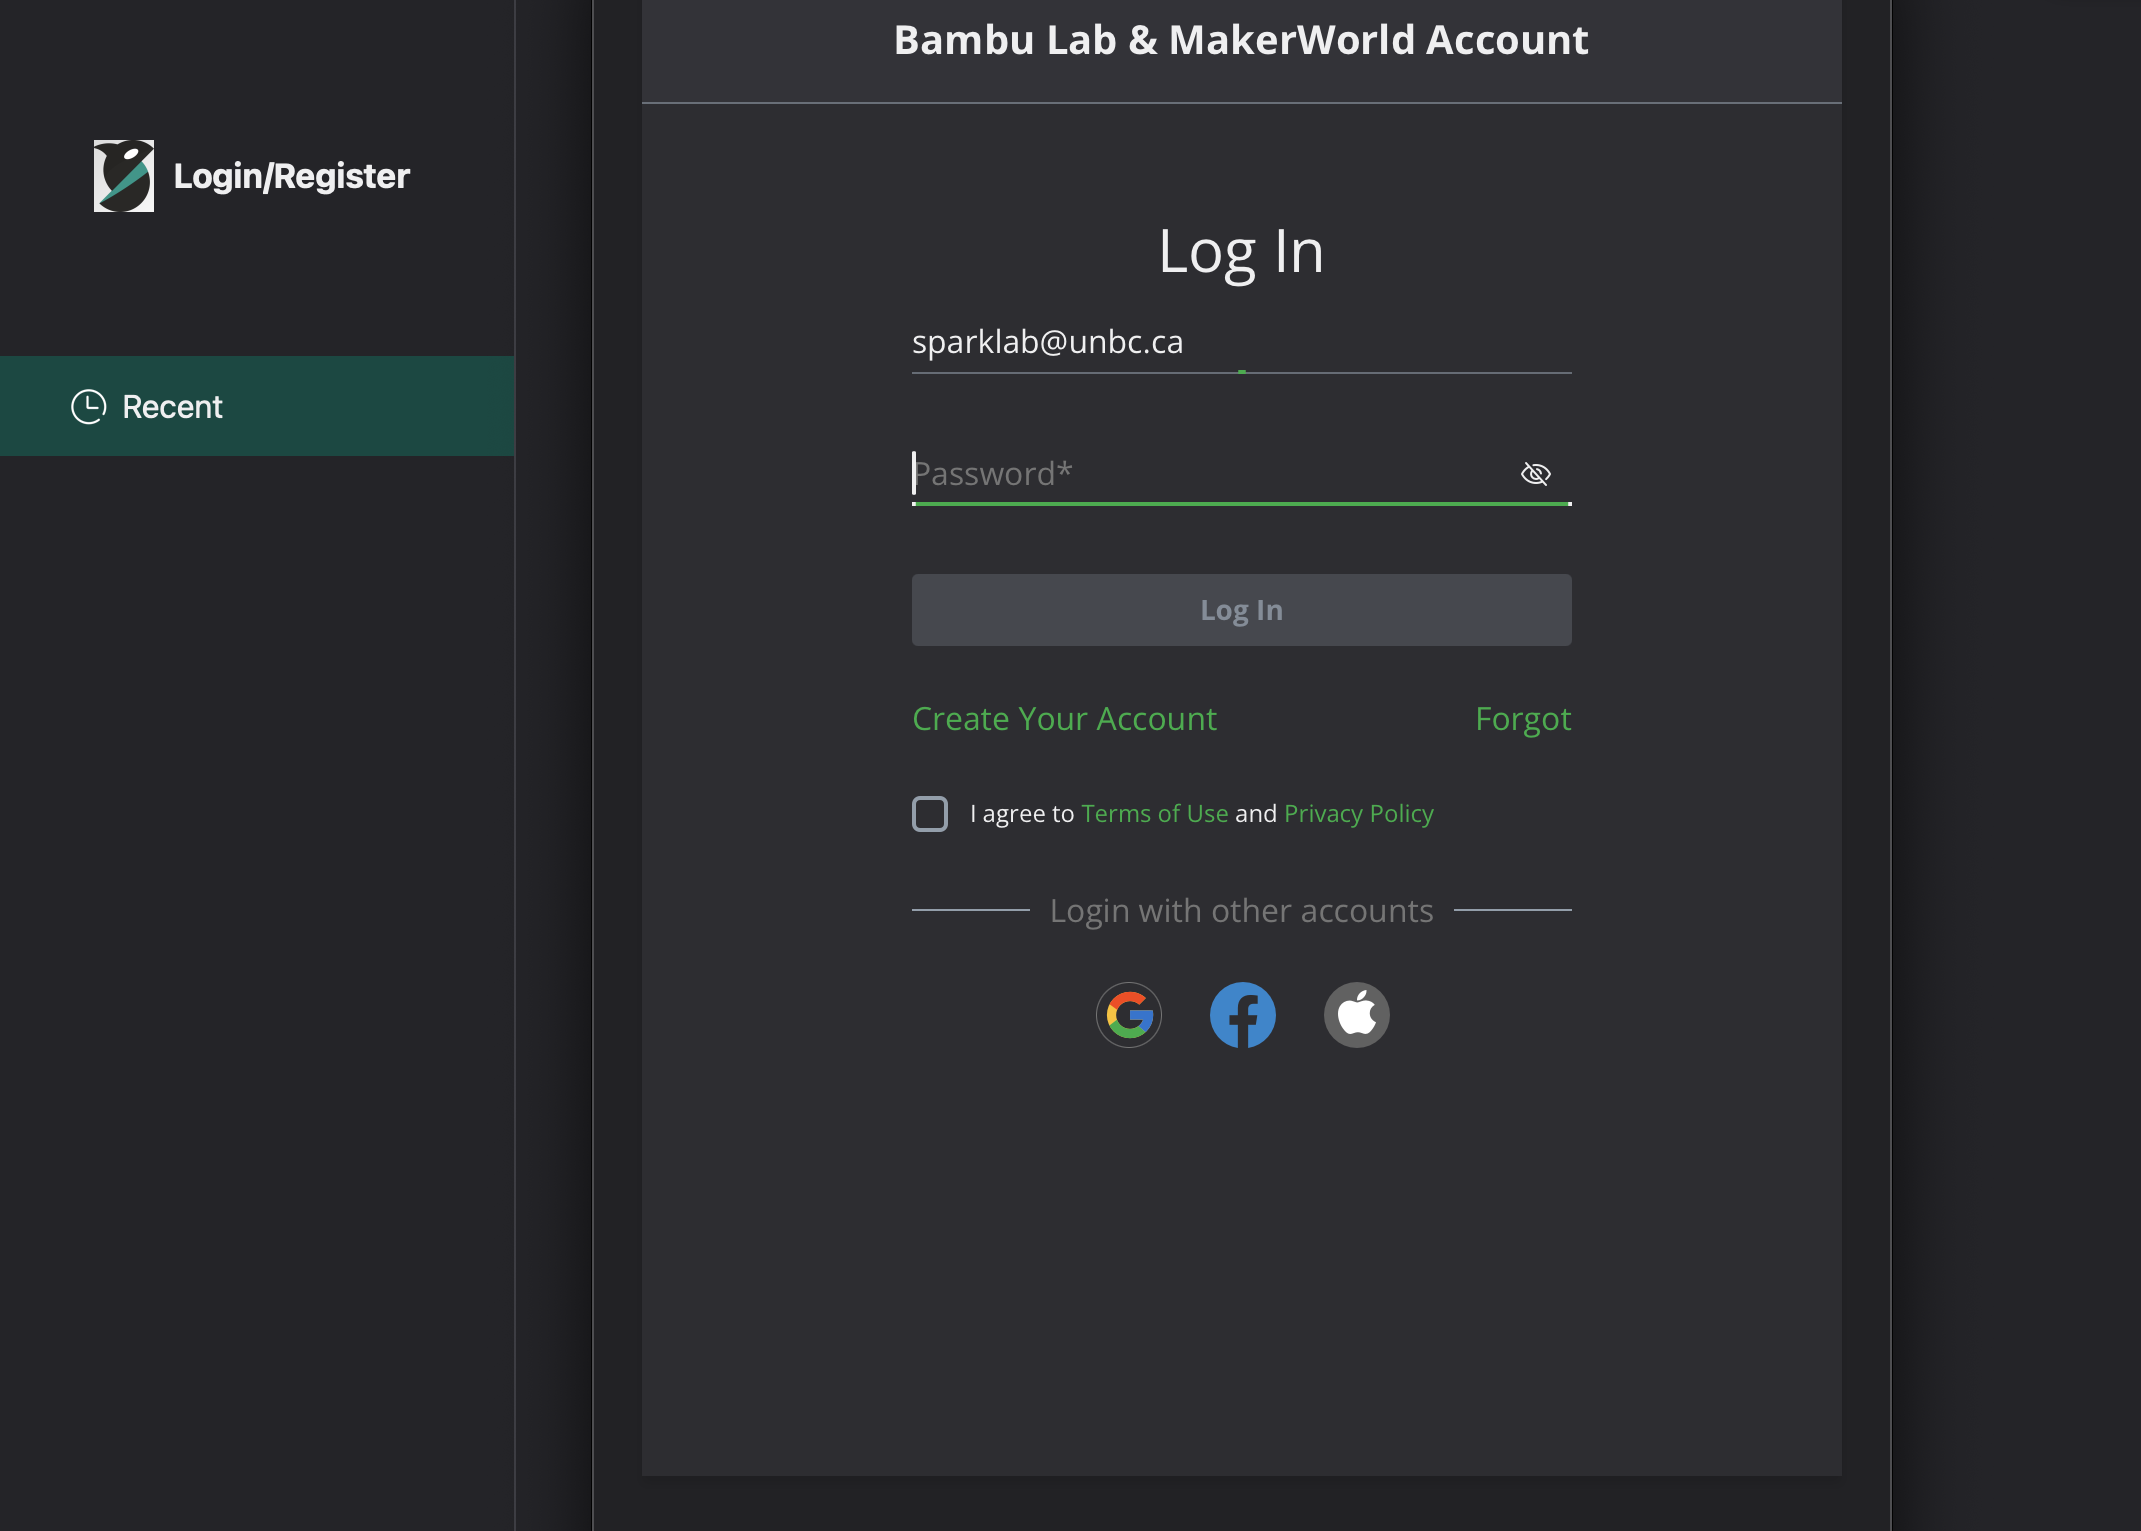Click the 'Login with other accounts' label
2141x1531 pixels.
[1241, 911]
